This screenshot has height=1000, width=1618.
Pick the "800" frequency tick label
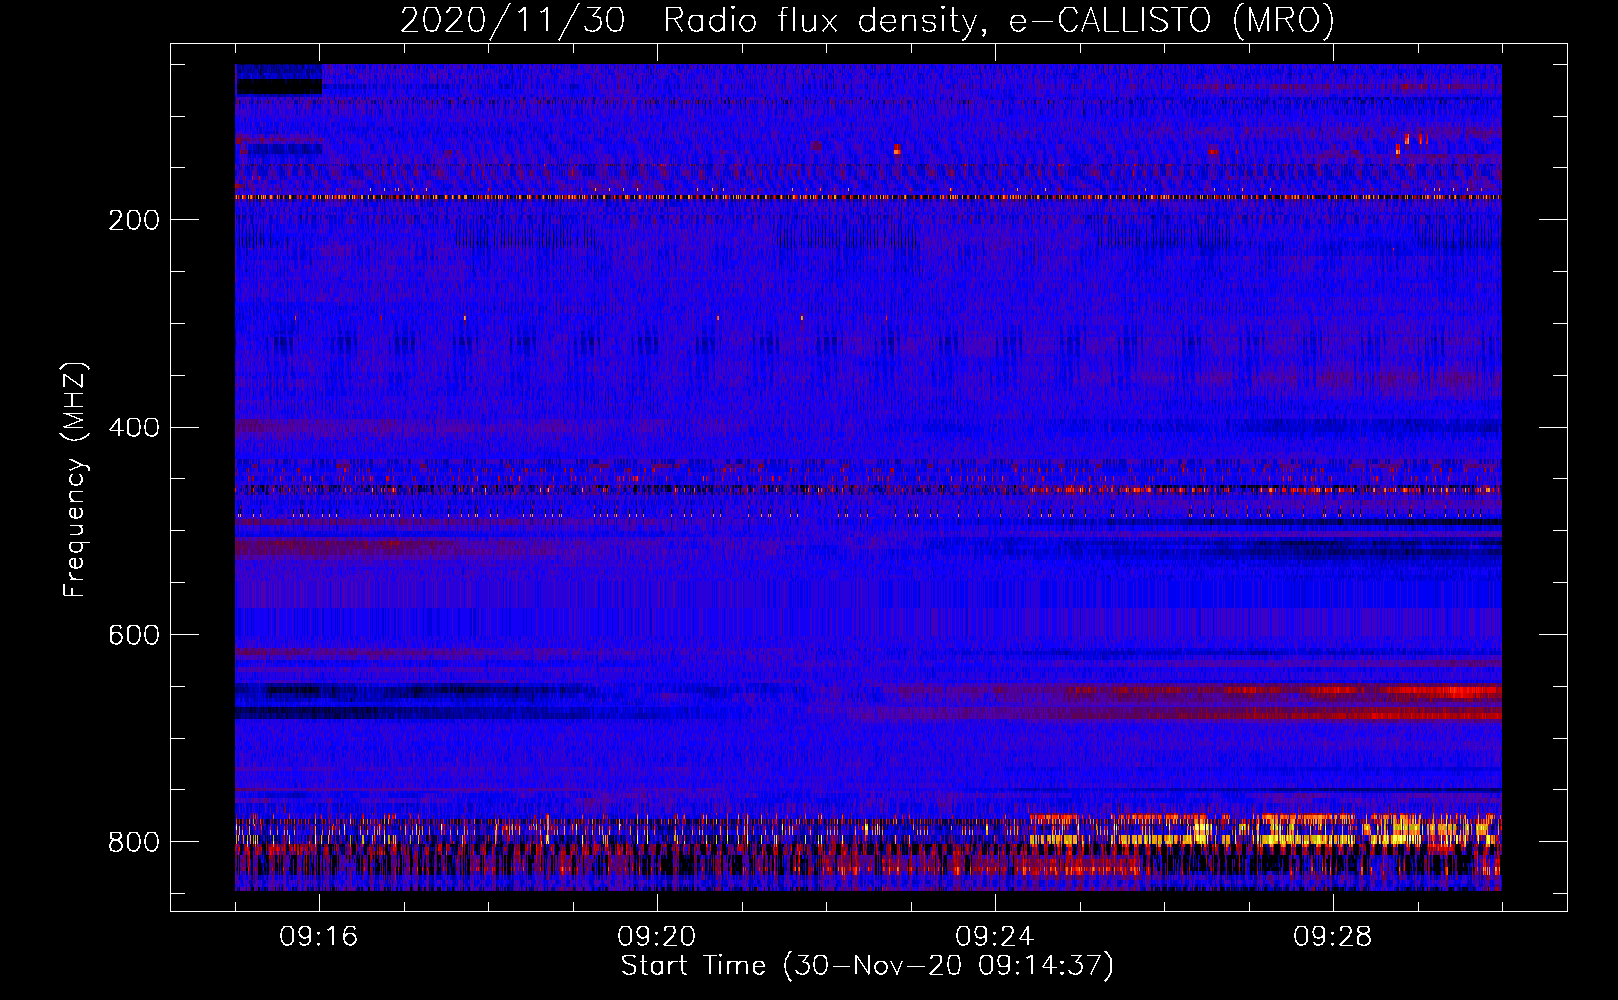(x=134, y=842)
